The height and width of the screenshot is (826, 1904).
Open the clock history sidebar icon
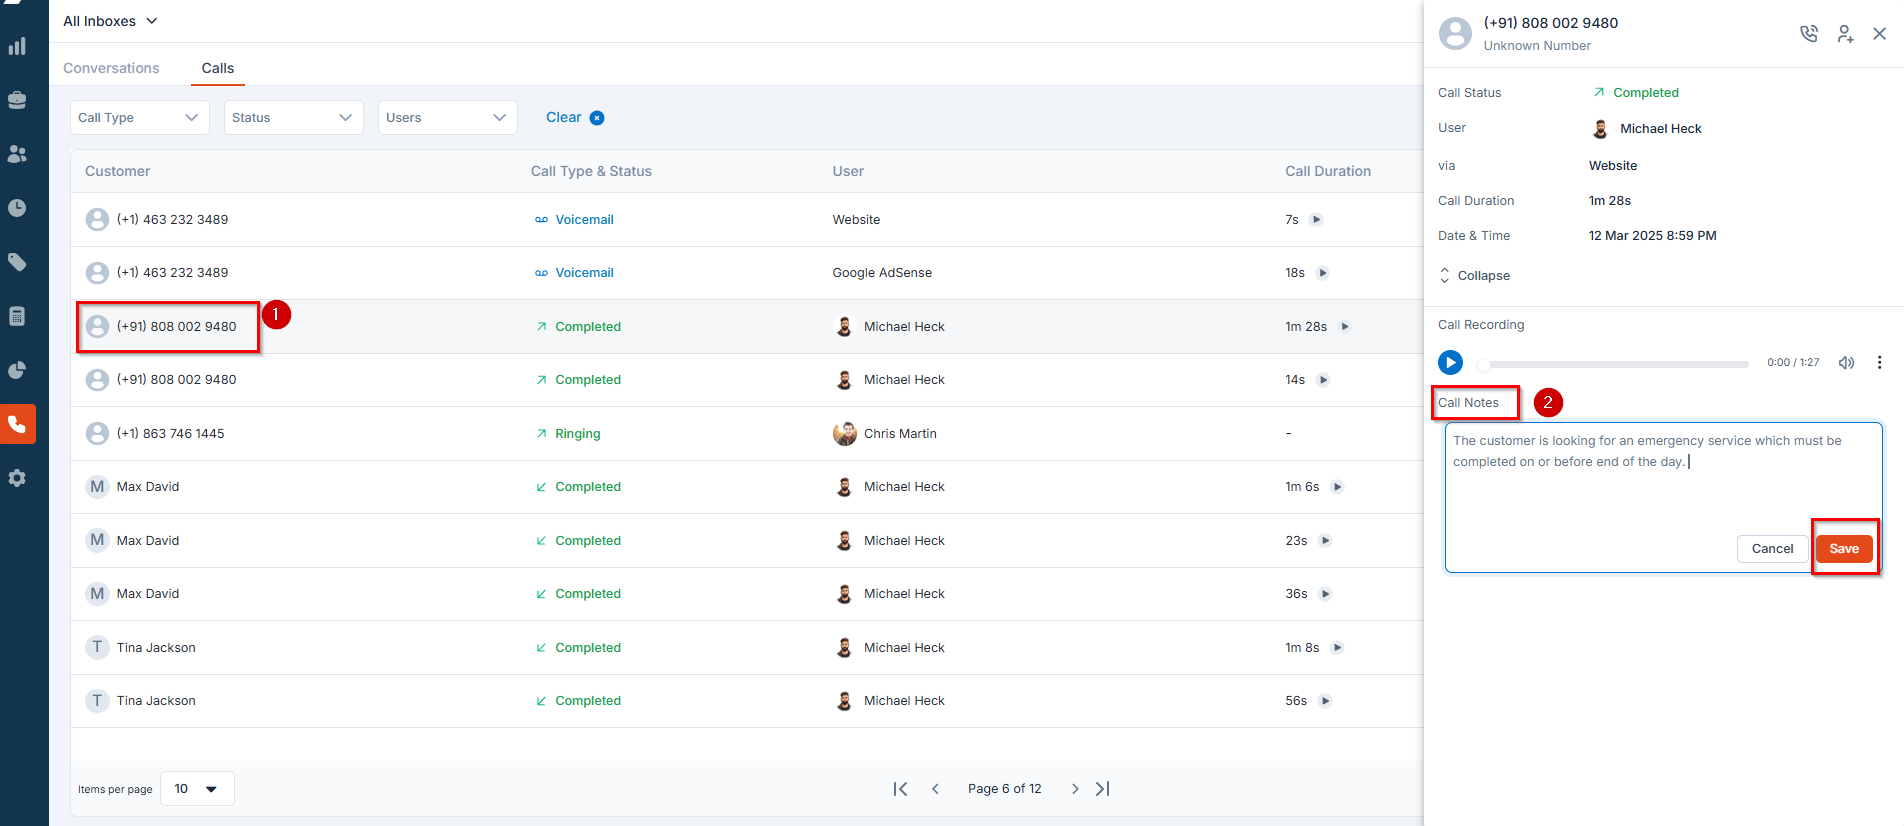[x=17, y=208]
